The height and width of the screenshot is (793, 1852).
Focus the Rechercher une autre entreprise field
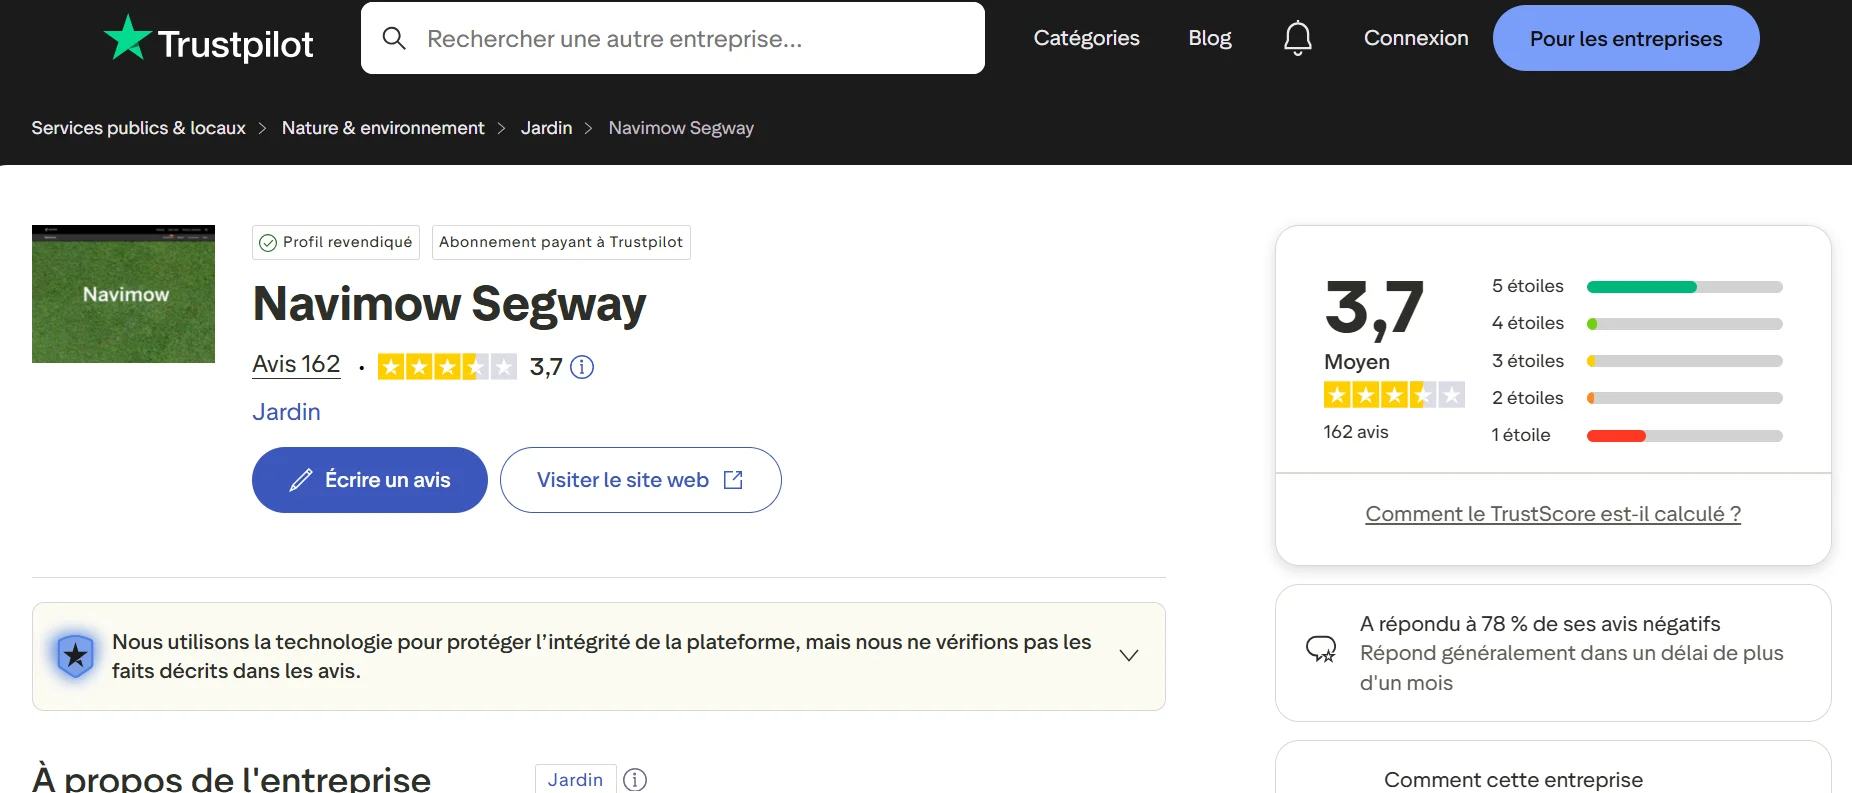[x=673, y=38]
